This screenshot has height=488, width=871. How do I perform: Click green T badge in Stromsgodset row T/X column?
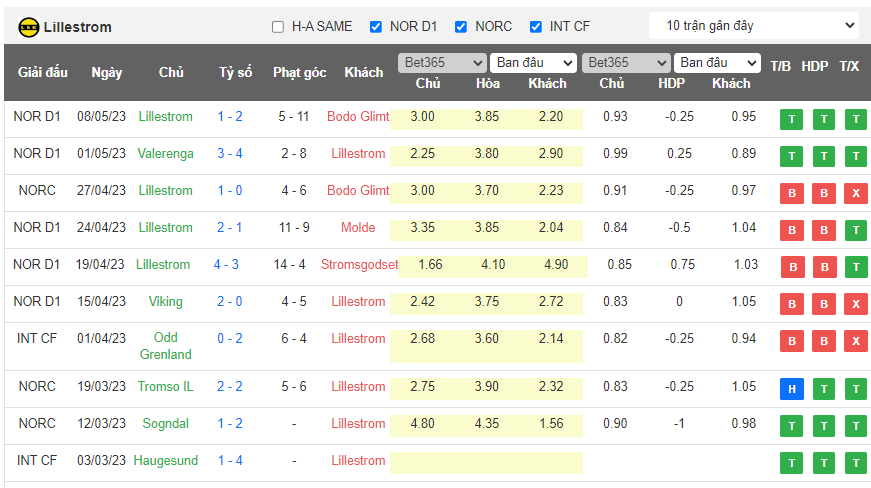pos(855,268)
